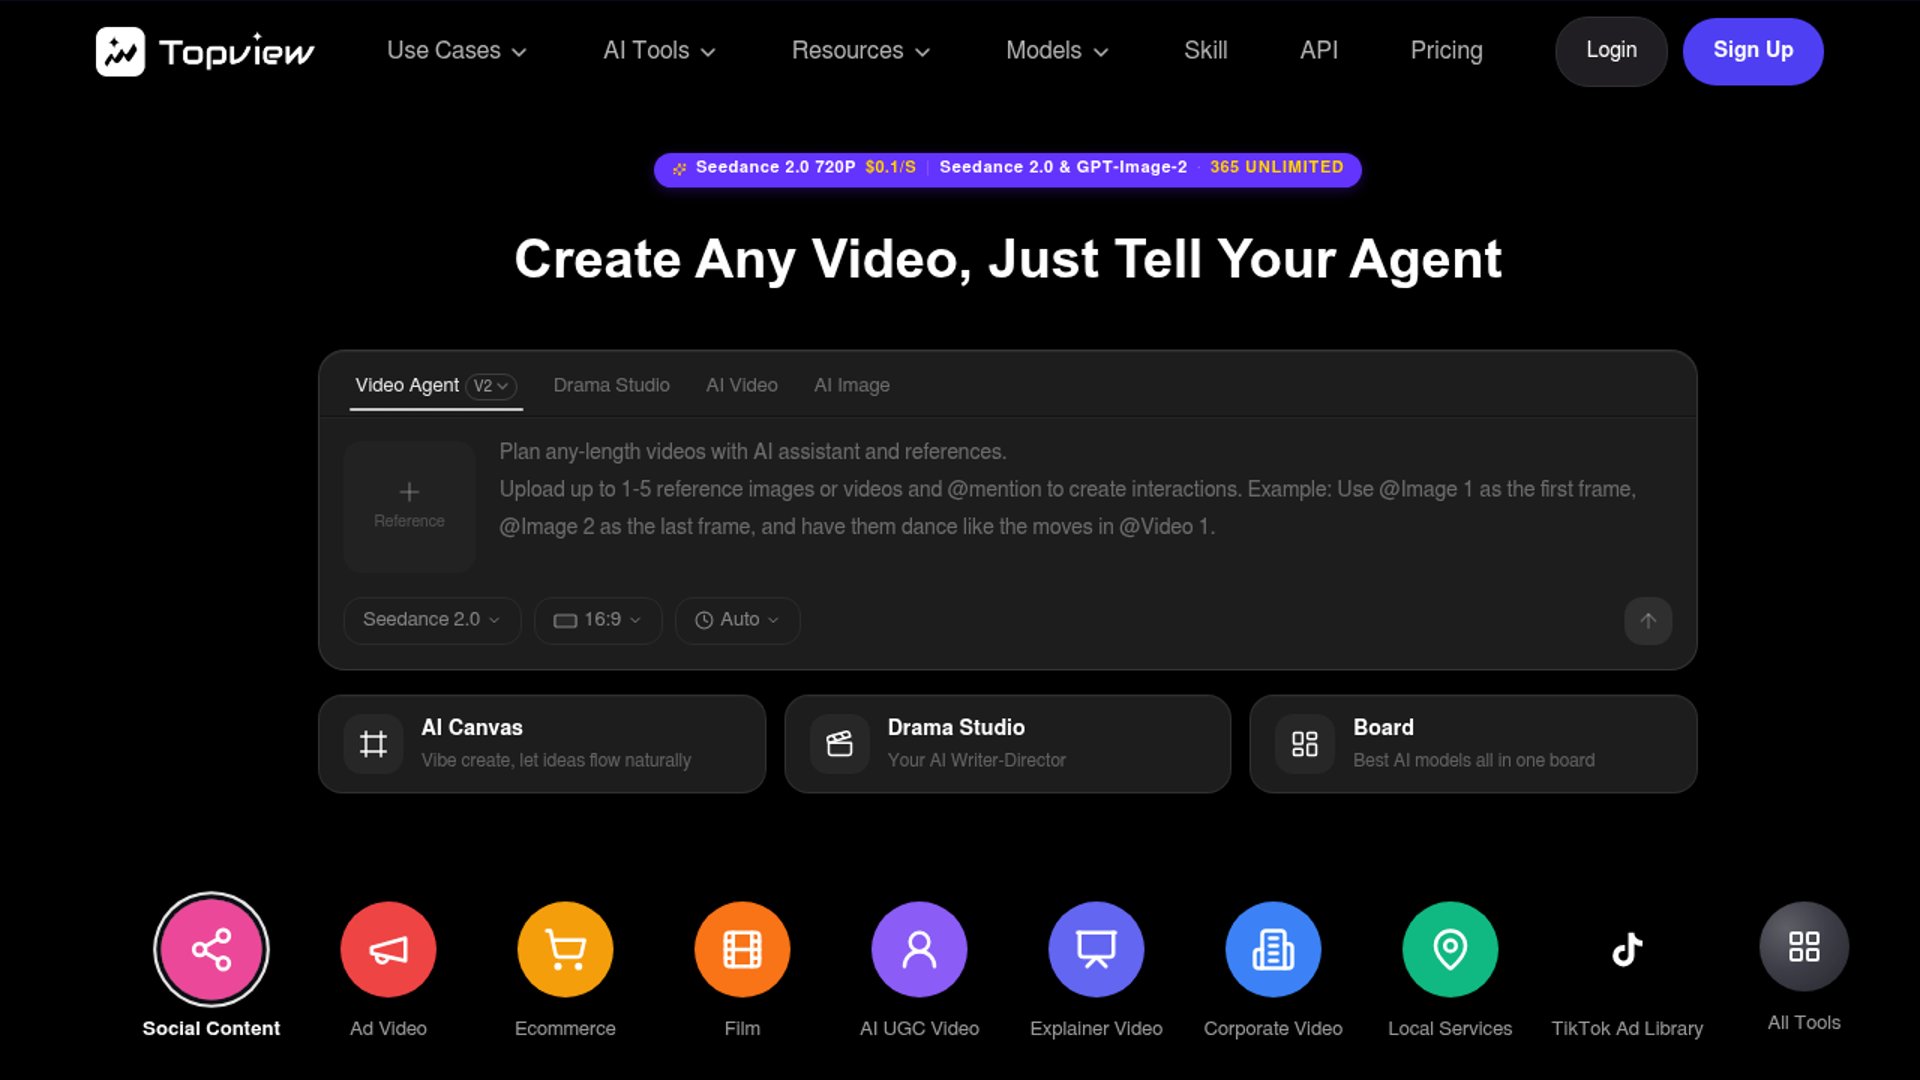Screen dimensions: 1920x1080
Task: Select the Local Services map pin icon
Action: click(1450, 949)
